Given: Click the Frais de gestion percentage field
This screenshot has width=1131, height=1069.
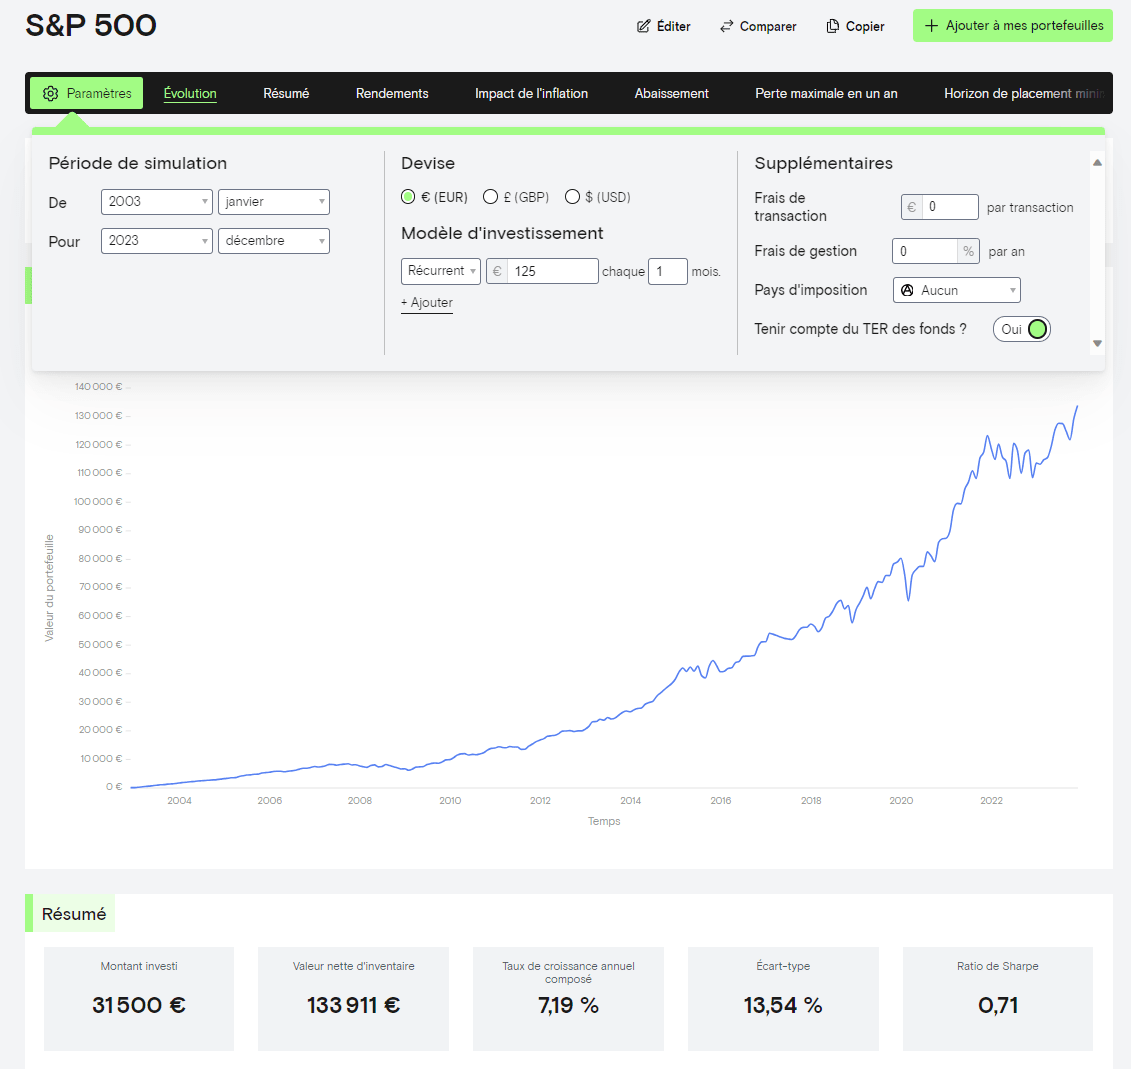Looking at the screenshot, I should pyautogui.click(x=925, y=252).
